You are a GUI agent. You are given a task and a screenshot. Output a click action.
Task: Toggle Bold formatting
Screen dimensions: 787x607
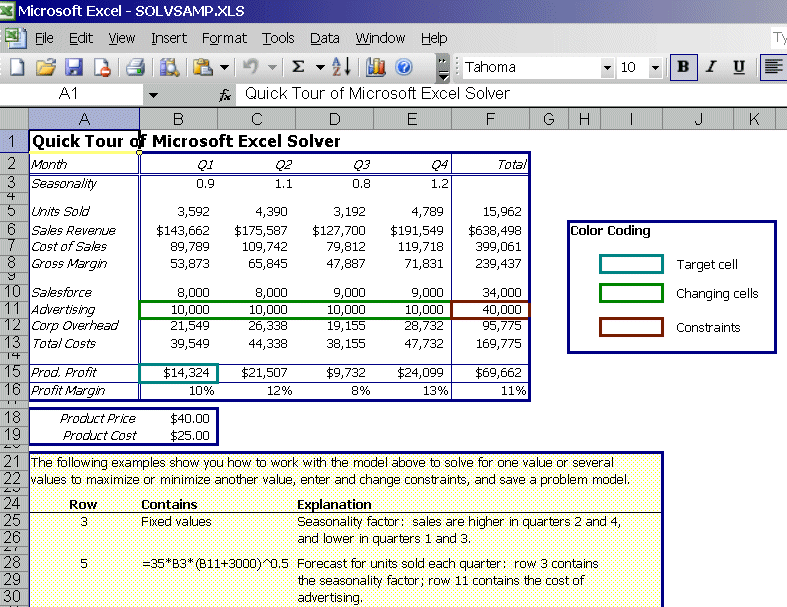point(684,67)
